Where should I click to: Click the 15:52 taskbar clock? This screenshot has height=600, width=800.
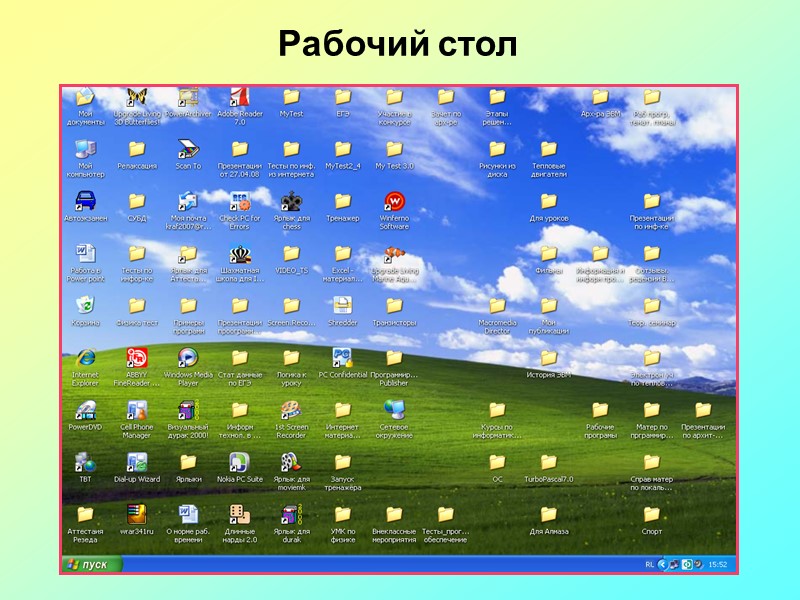click(718, 564)
